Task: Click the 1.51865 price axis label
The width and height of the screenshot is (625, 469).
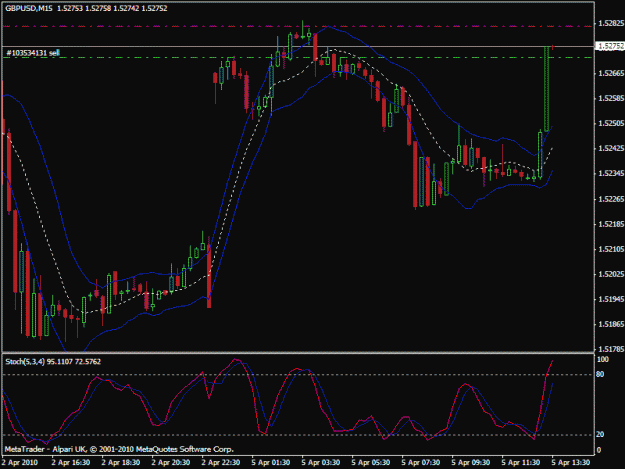Action: [611, 324]
